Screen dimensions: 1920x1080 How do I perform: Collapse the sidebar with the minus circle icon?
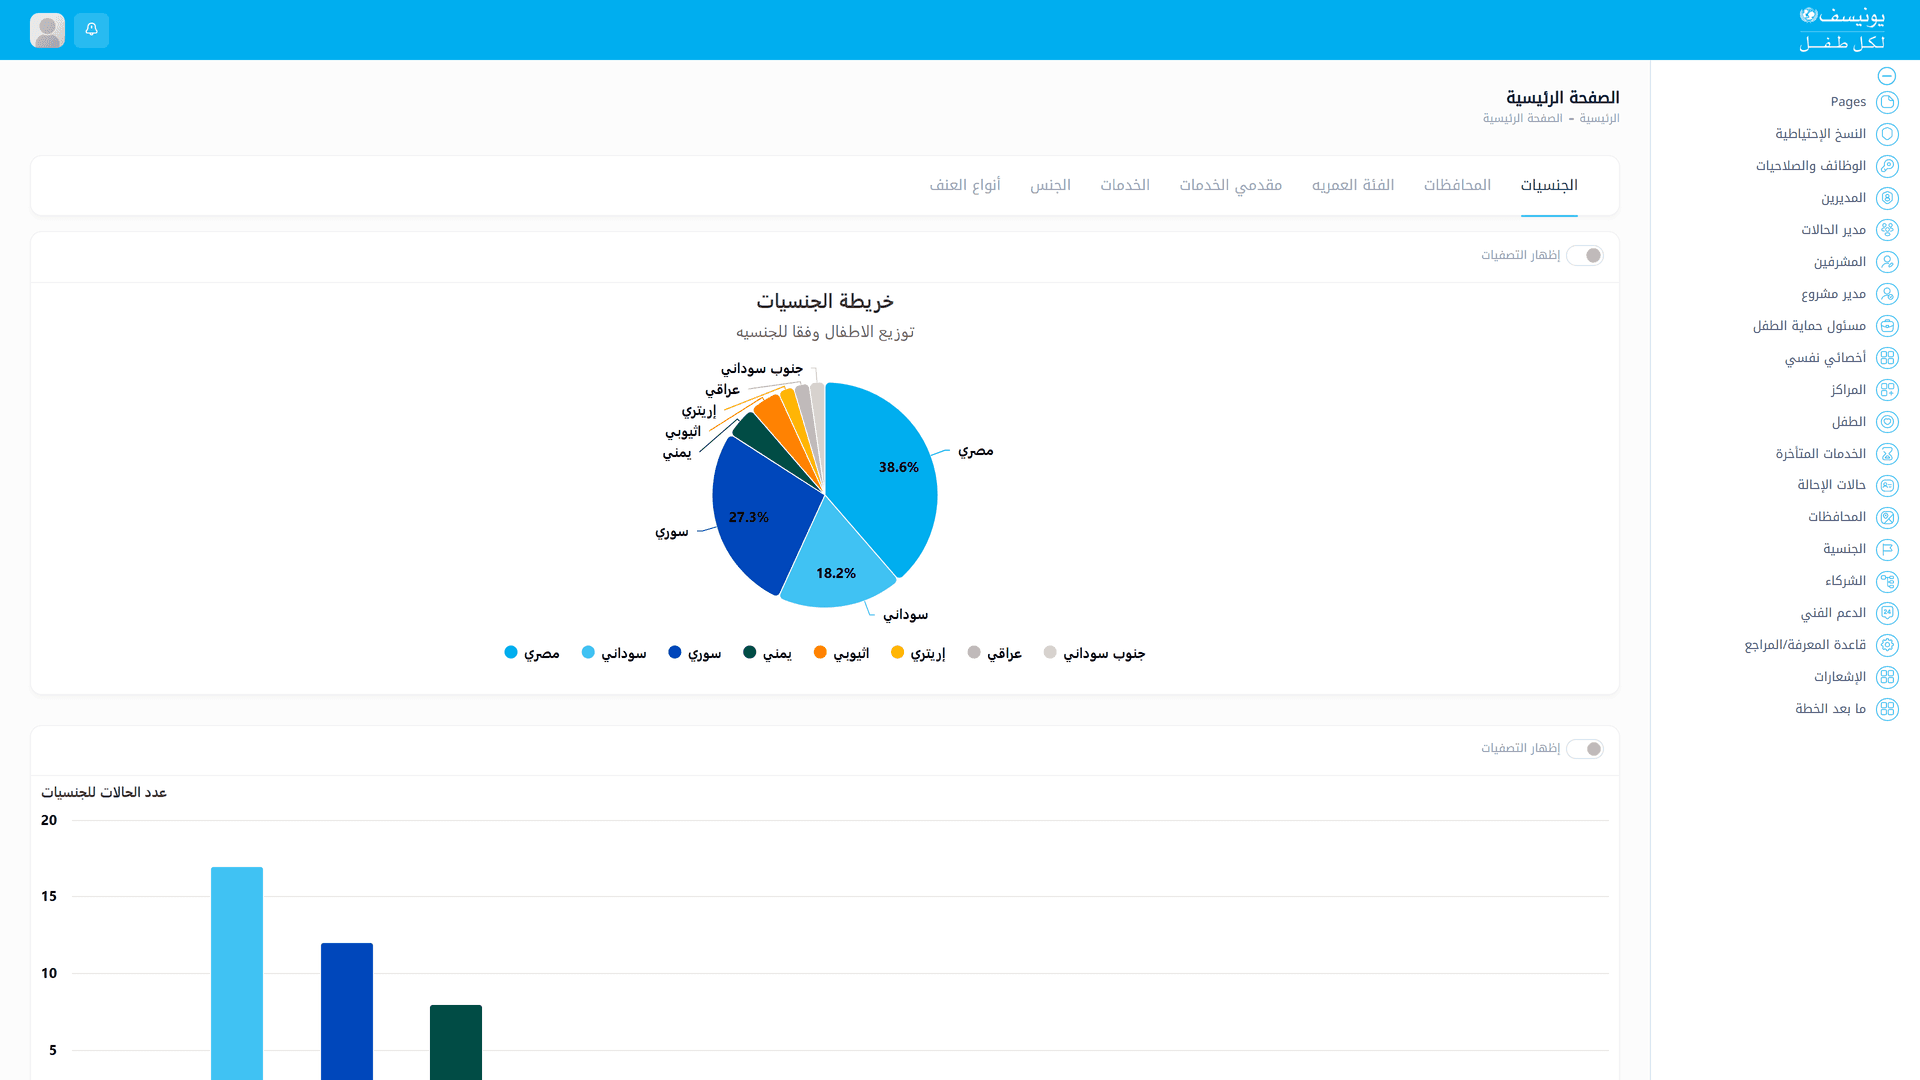coord(1887,76)
